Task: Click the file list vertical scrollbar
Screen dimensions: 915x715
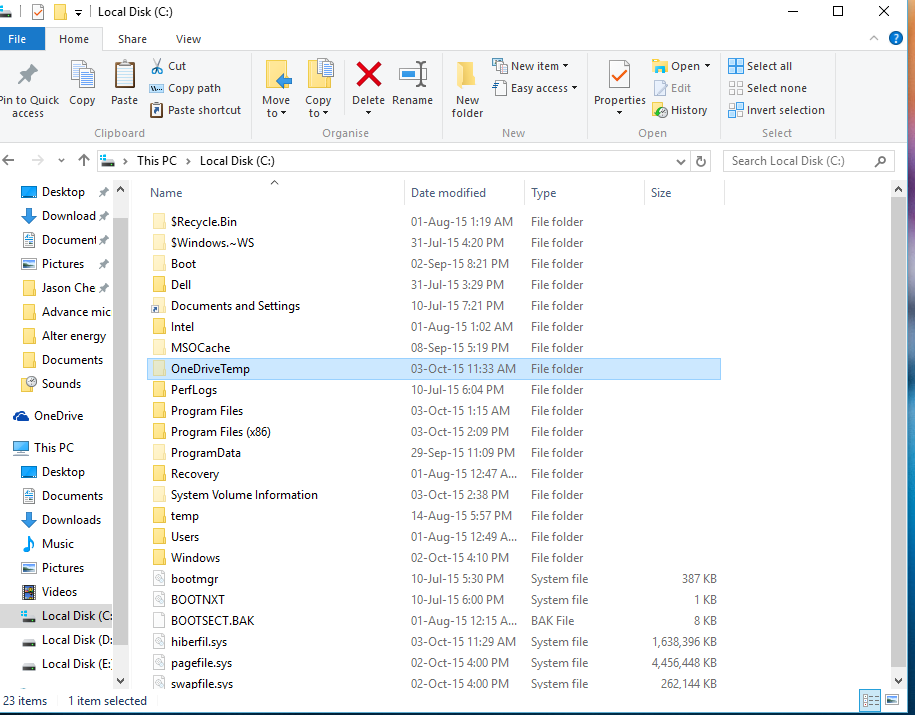Action: [x=898, y=433]
